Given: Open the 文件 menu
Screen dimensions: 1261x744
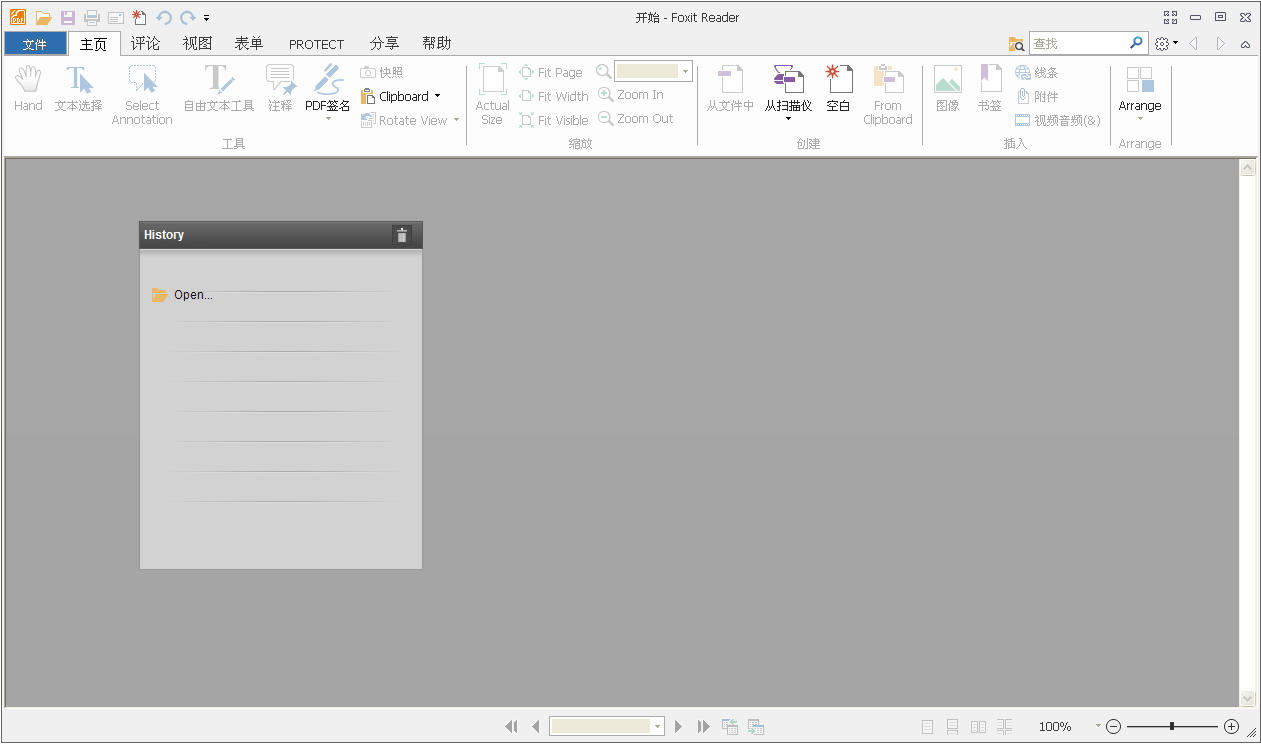Looking at the screenshot, I should (x=35, y=43).
